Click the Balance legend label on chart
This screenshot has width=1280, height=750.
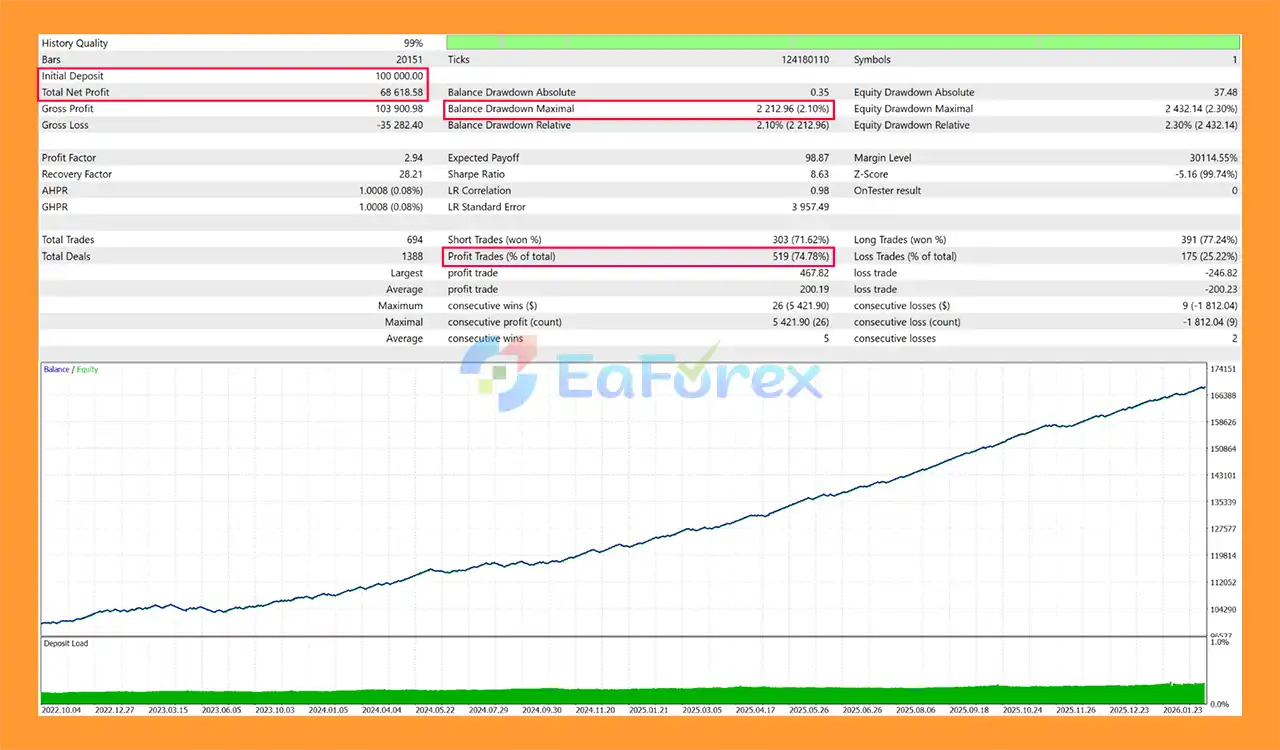(x=56, y=370)
